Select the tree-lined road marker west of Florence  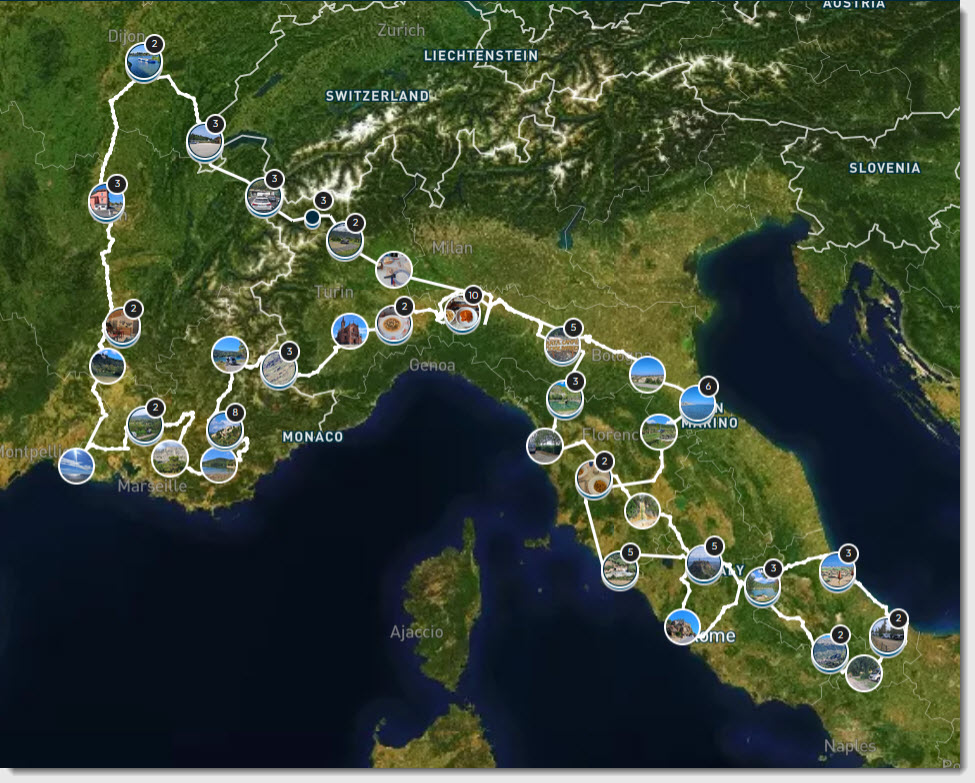[544, 445]
